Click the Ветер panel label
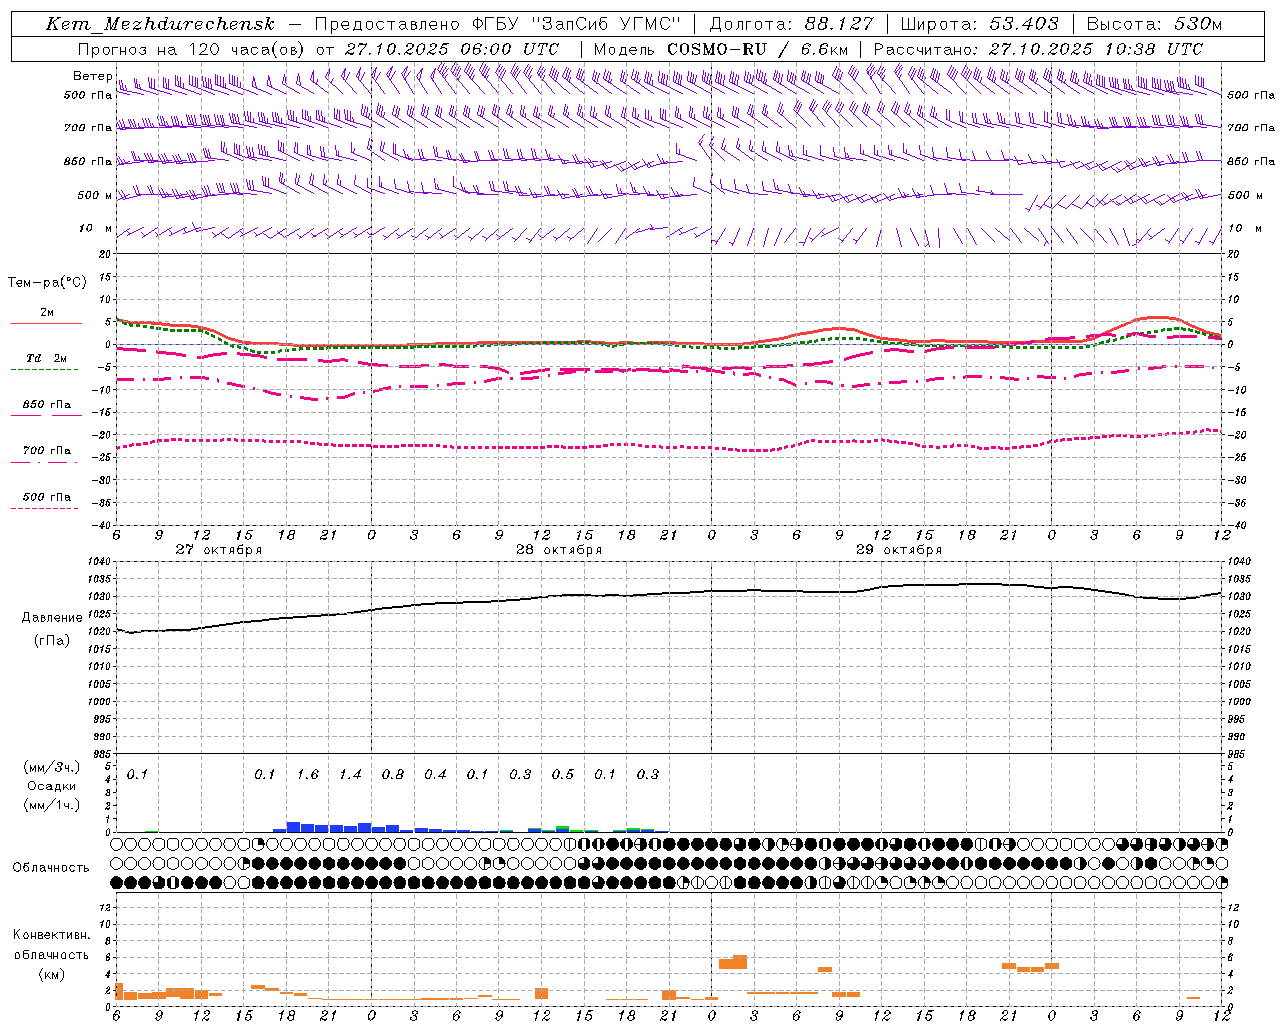The height and width of the screenshot is (1024, 1280). [92, 76]
